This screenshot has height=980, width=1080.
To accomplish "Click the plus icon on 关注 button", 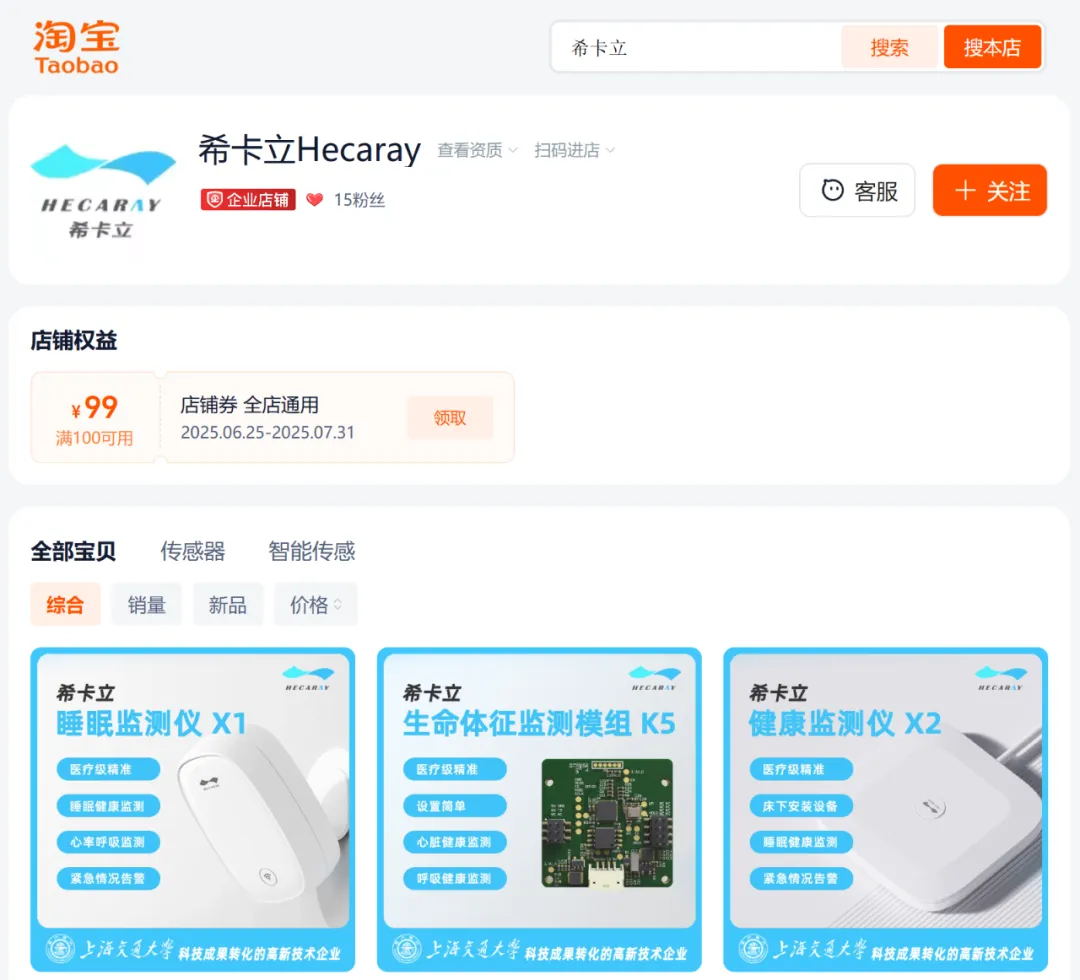I will 965,190.
